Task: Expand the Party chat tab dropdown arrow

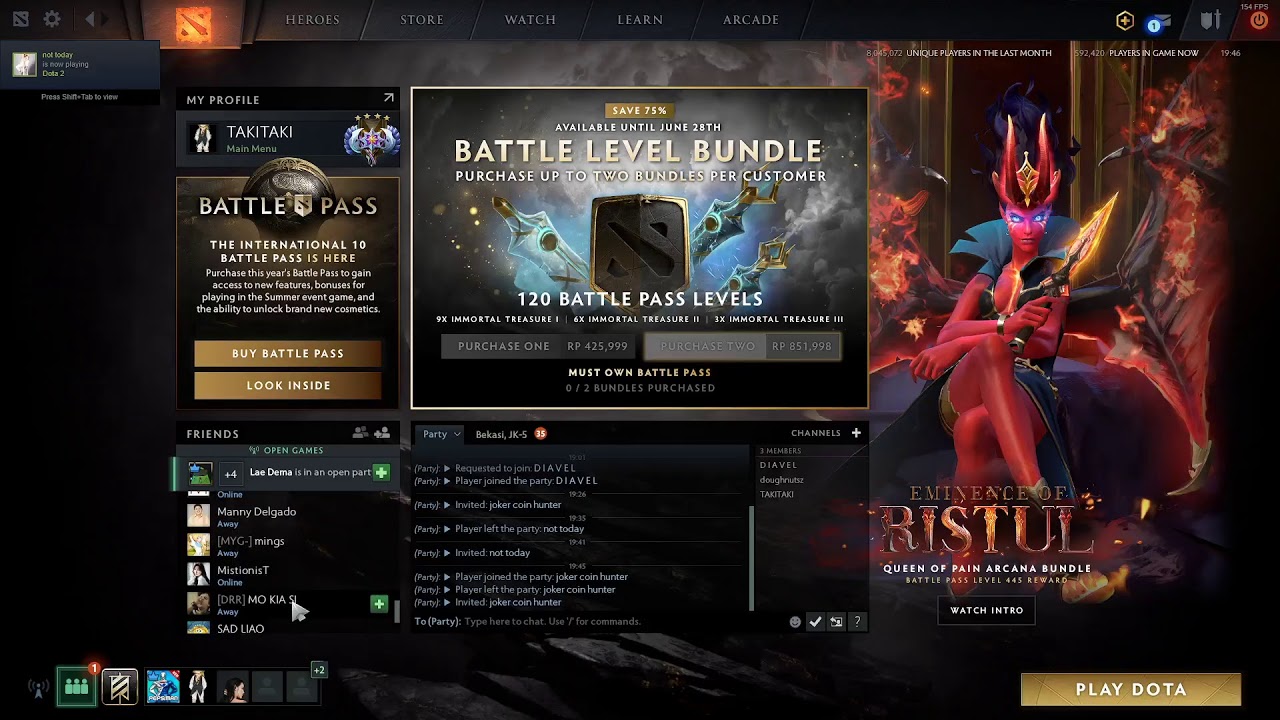Action: point(457,434)
